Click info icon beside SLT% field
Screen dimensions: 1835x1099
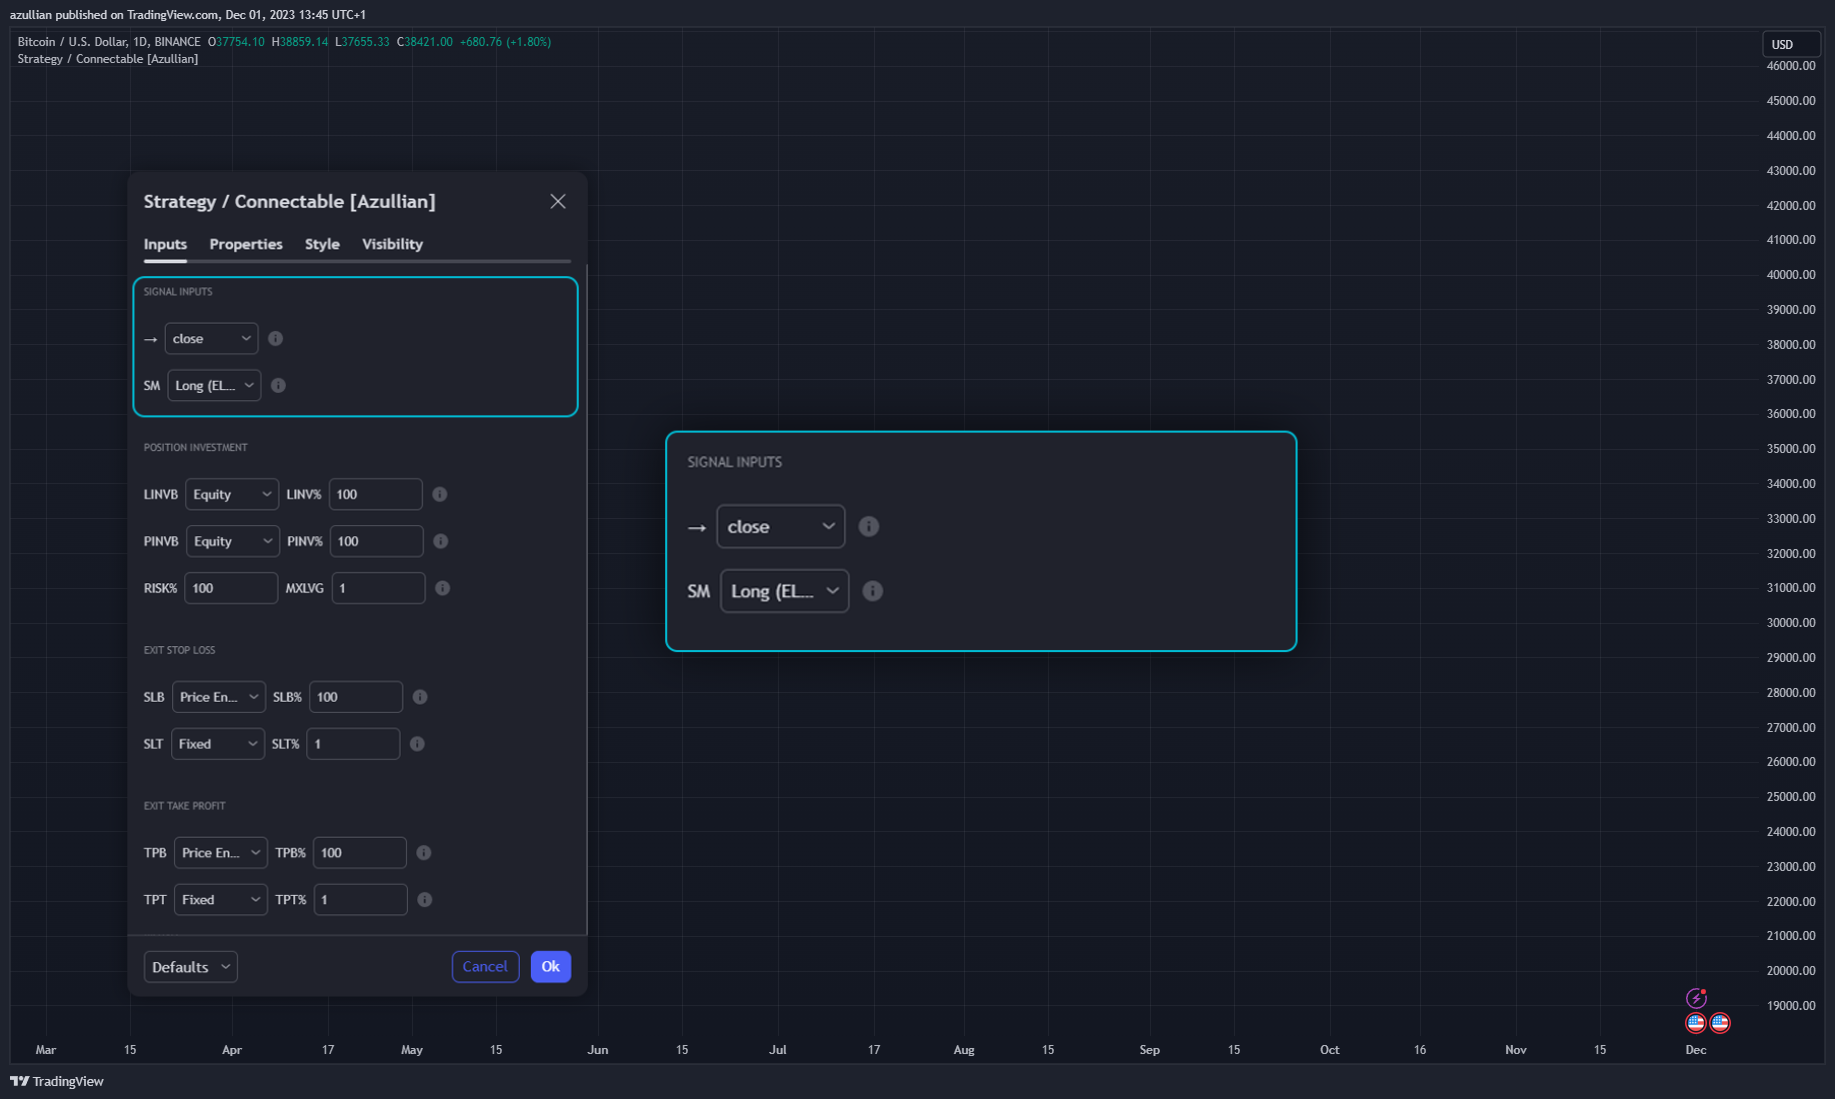(x=417, y=744)
